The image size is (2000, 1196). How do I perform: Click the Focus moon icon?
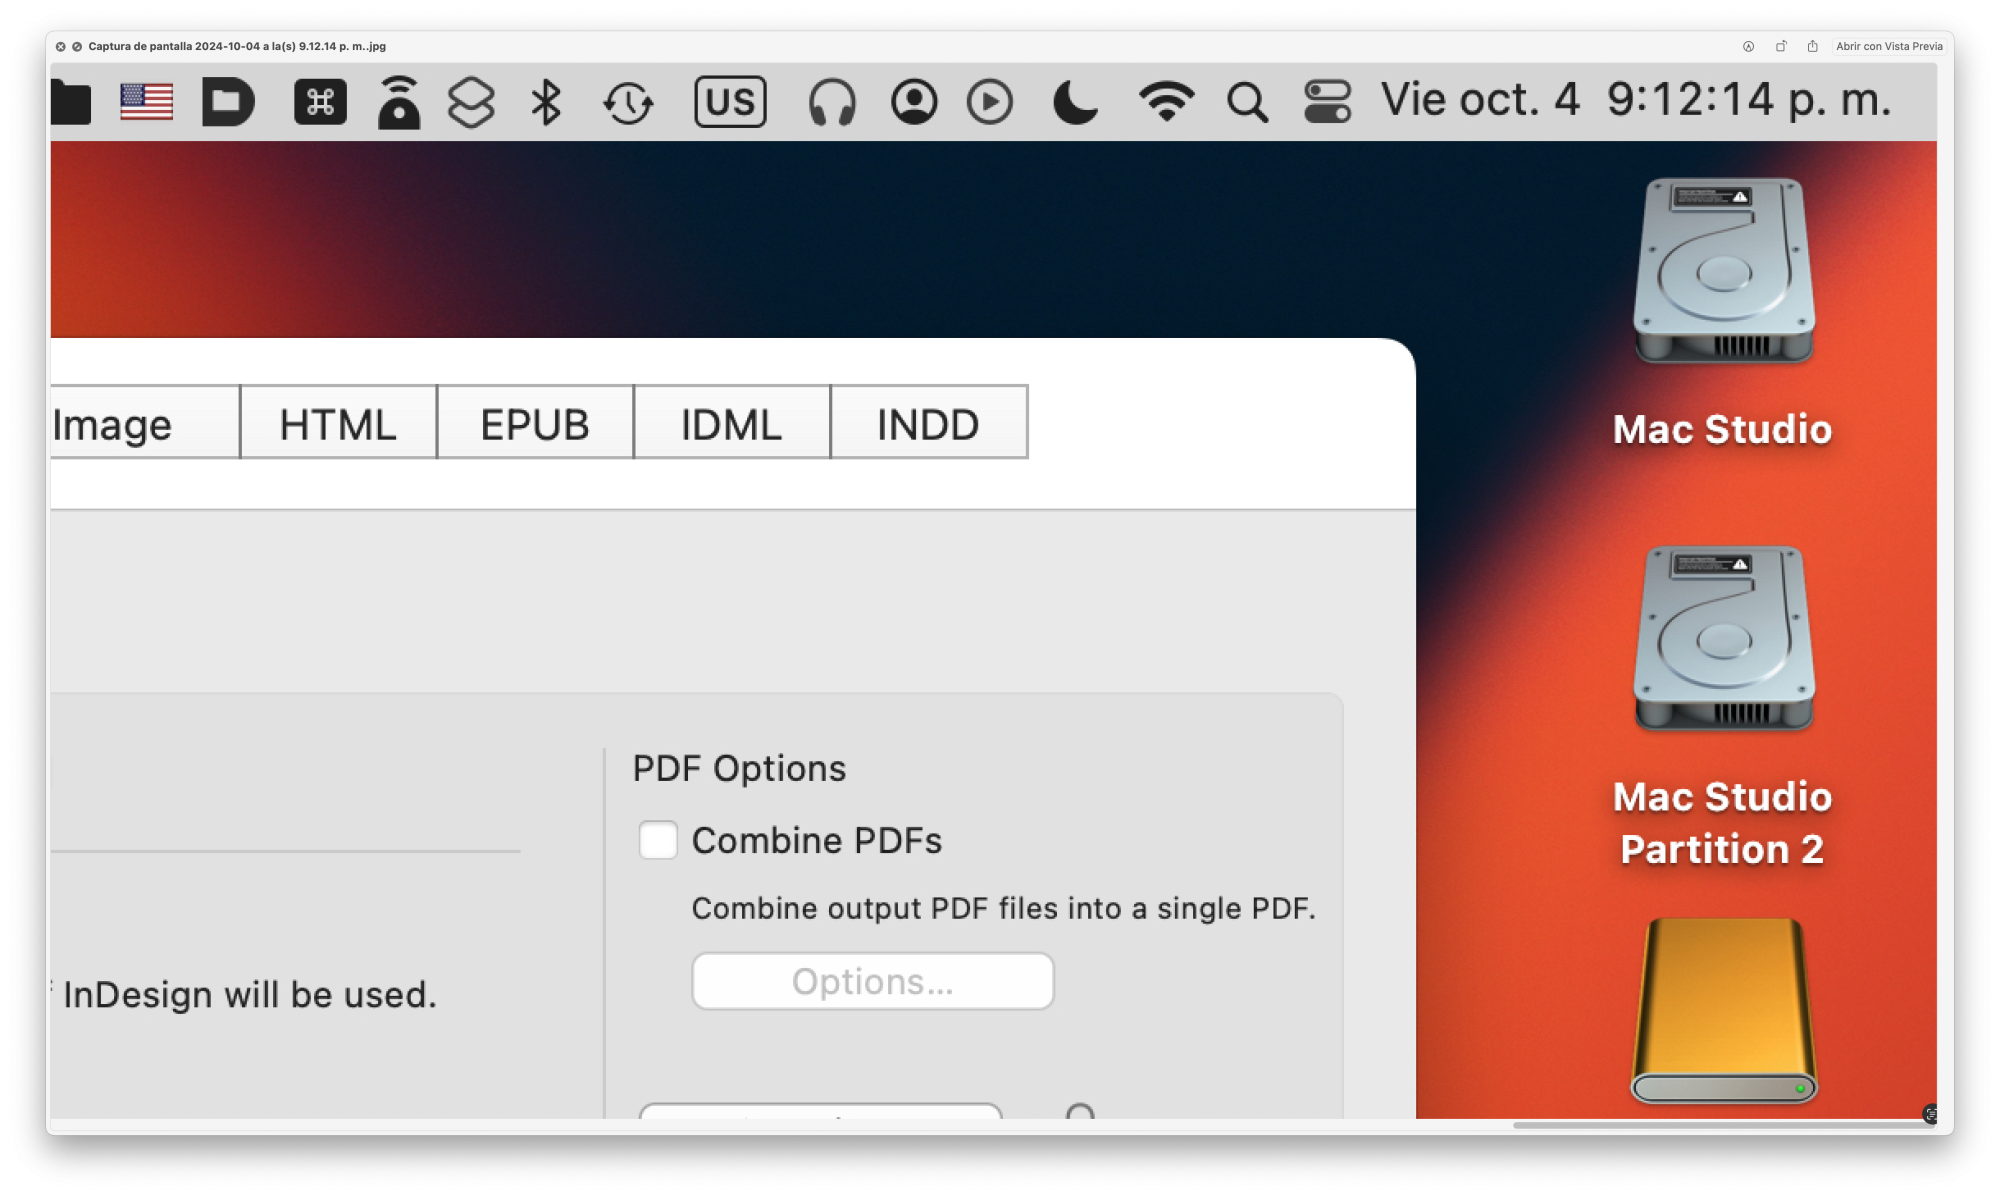1075,102
